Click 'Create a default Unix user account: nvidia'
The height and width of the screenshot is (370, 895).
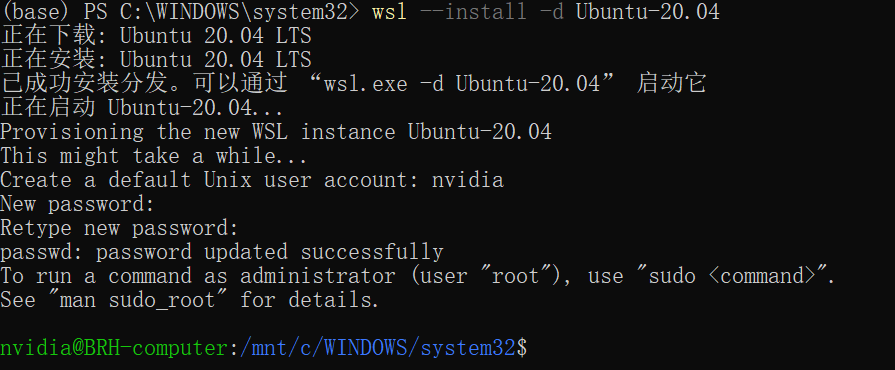point(252,180)
